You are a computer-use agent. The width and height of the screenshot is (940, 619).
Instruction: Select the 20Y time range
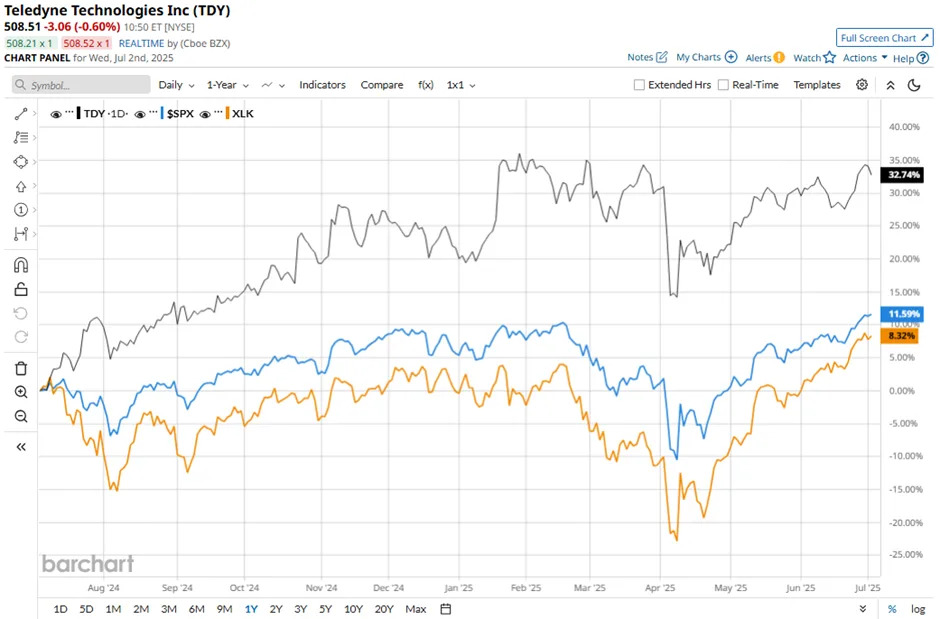pyautogui.click(x=384, y=609)
